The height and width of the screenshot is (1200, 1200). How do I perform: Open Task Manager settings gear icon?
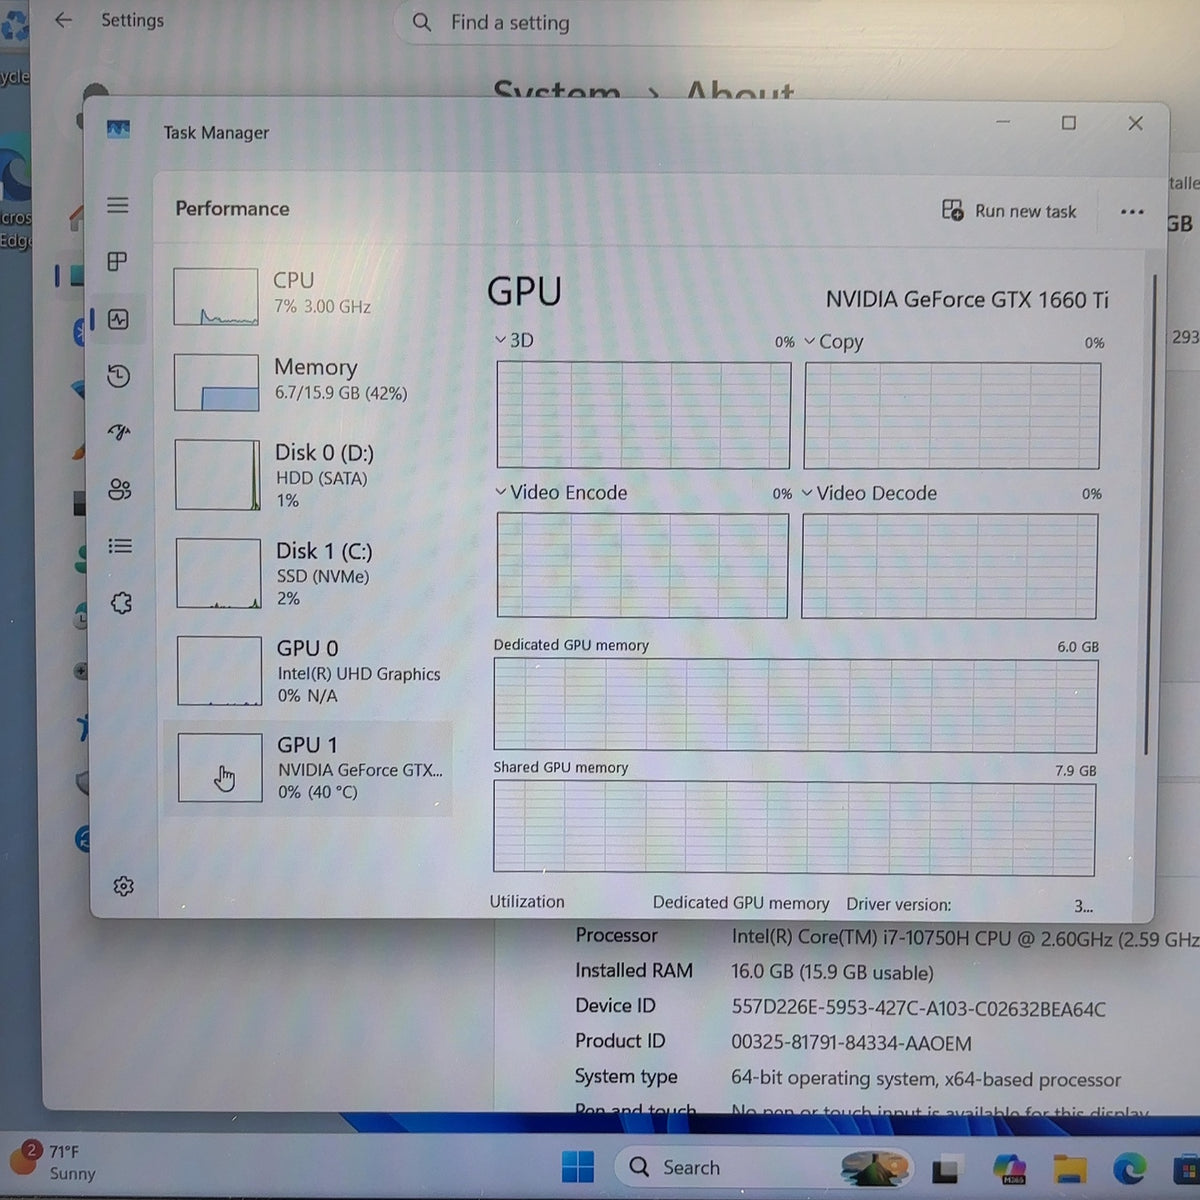point(123,886)
